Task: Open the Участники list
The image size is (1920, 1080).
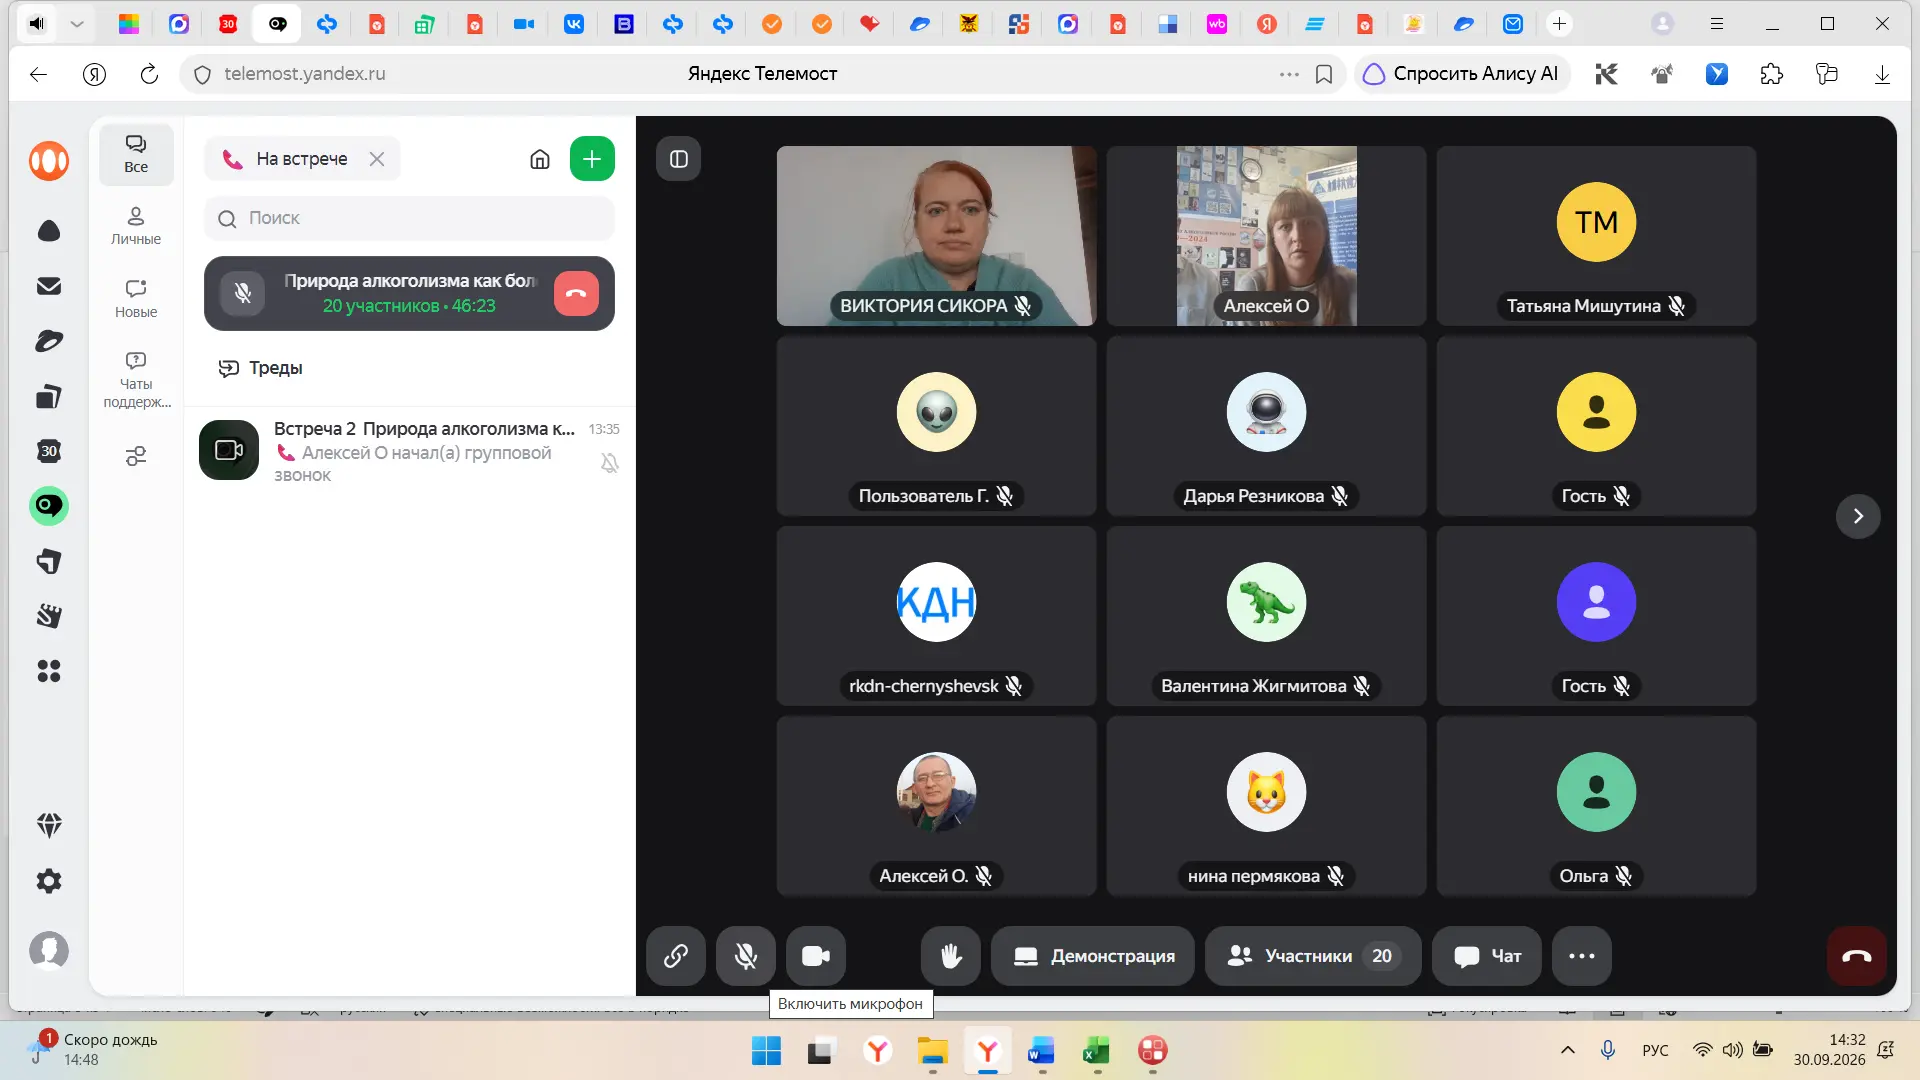Action: [1313, 956]
